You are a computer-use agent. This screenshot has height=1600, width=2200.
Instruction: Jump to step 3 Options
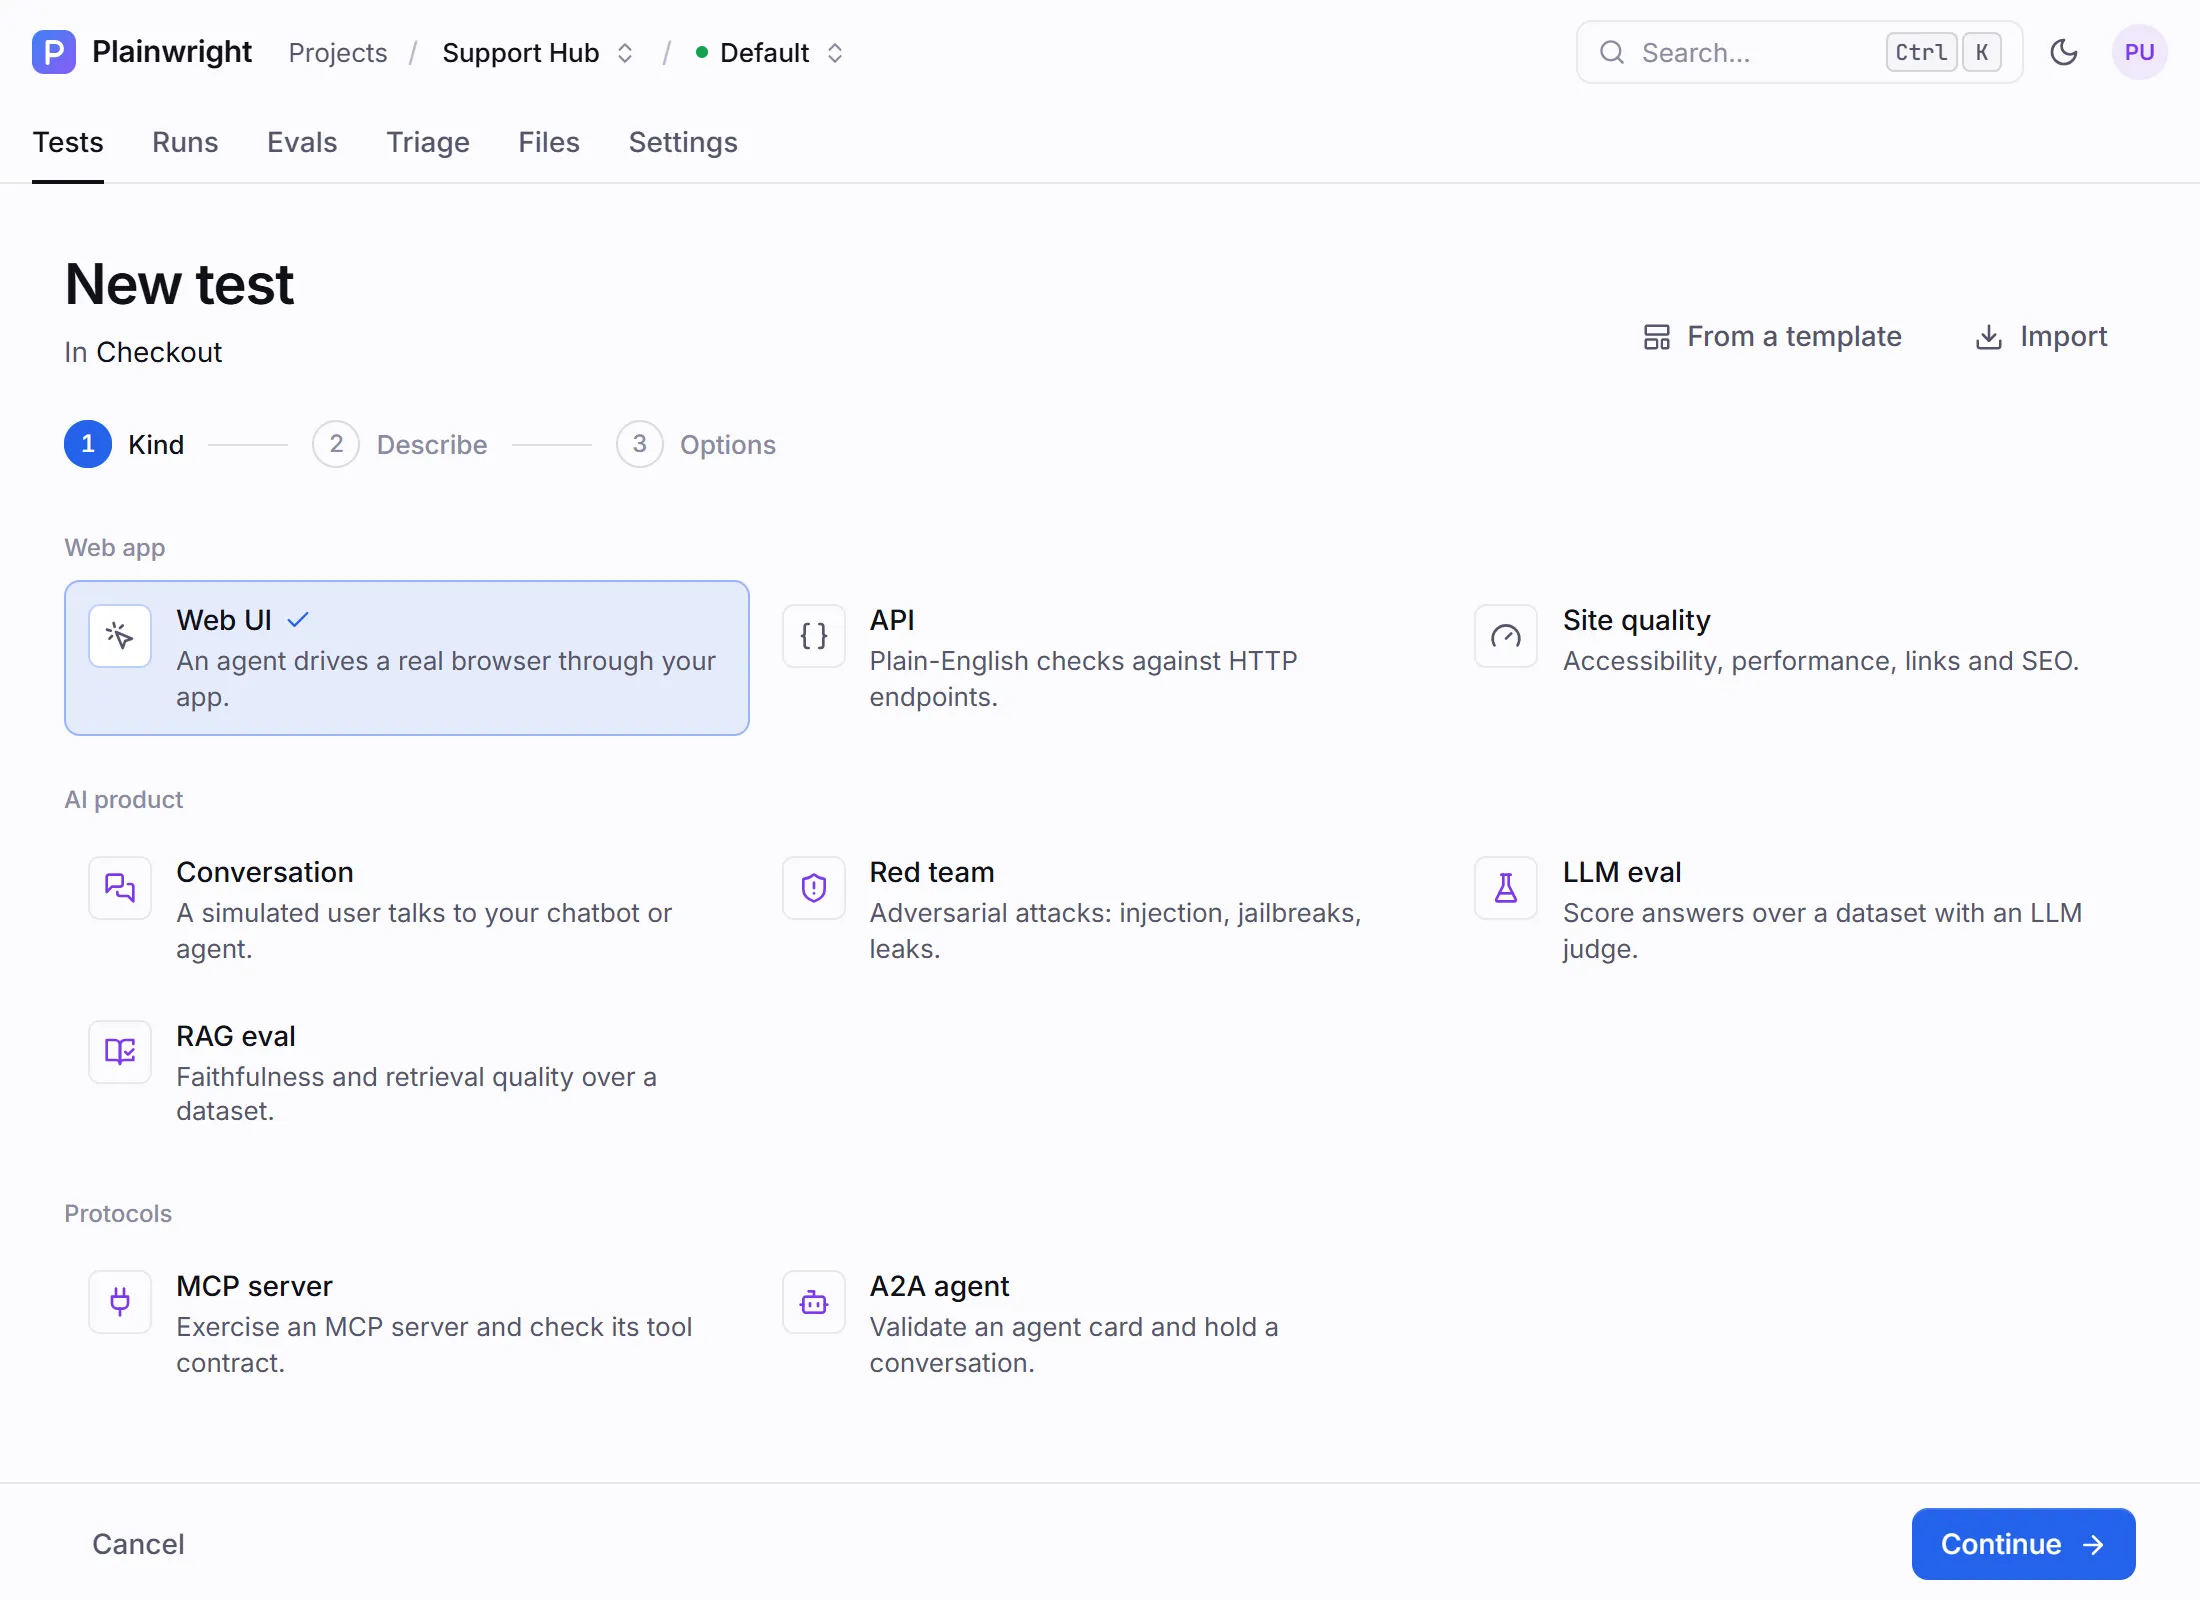pyautogui.click(x=696, y=444)
